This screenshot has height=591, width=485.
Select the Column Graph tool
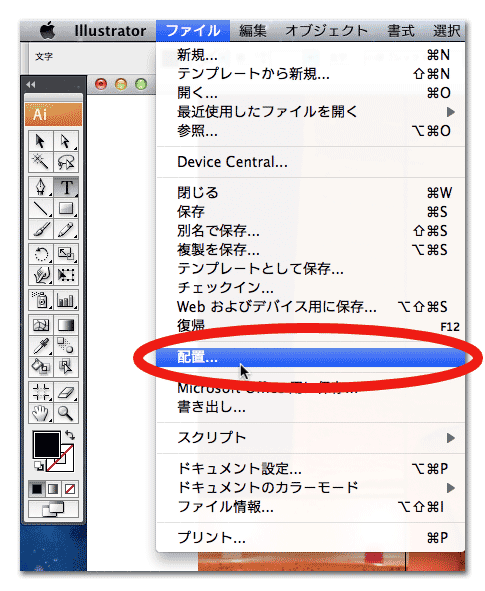click(x=66, y=300)
